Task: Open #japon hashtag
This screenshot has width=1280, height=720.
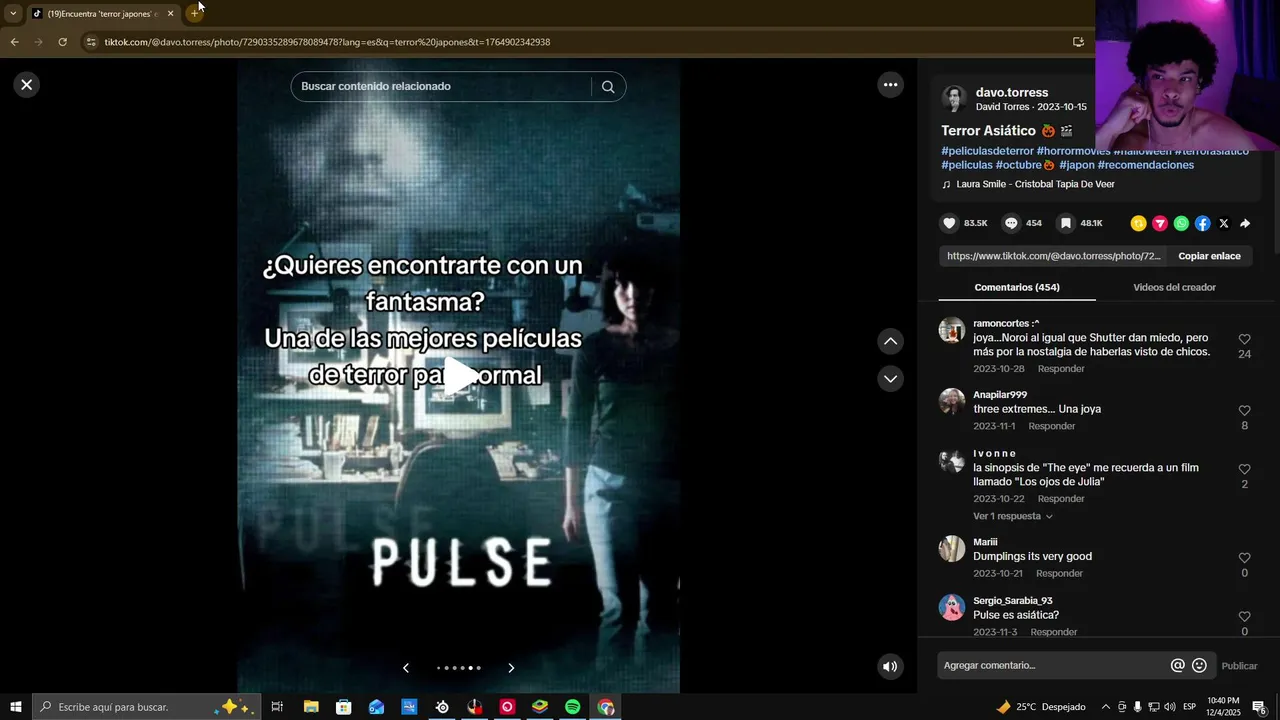Action: 1077,165
